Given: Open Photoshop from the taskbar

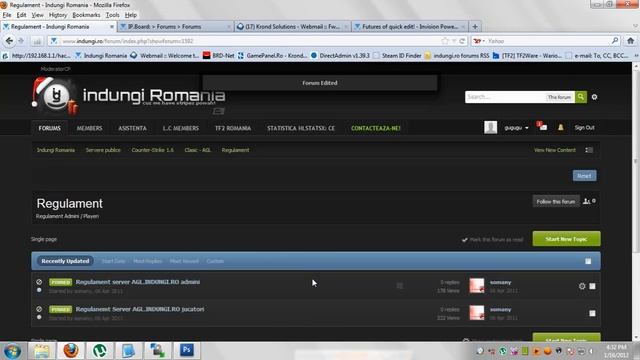Looking at the screenshot, I should click(187, 350).
